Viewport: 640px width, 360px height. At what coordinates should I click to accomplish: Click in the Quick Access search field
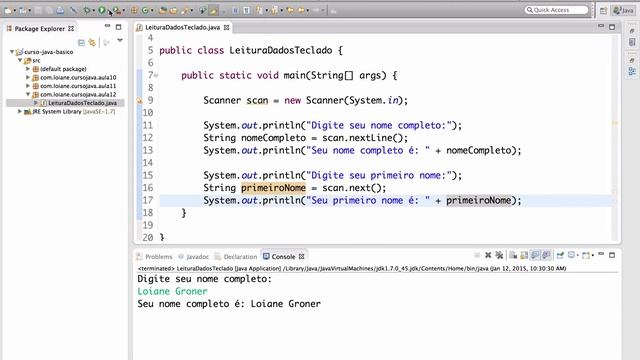[557, 10]
